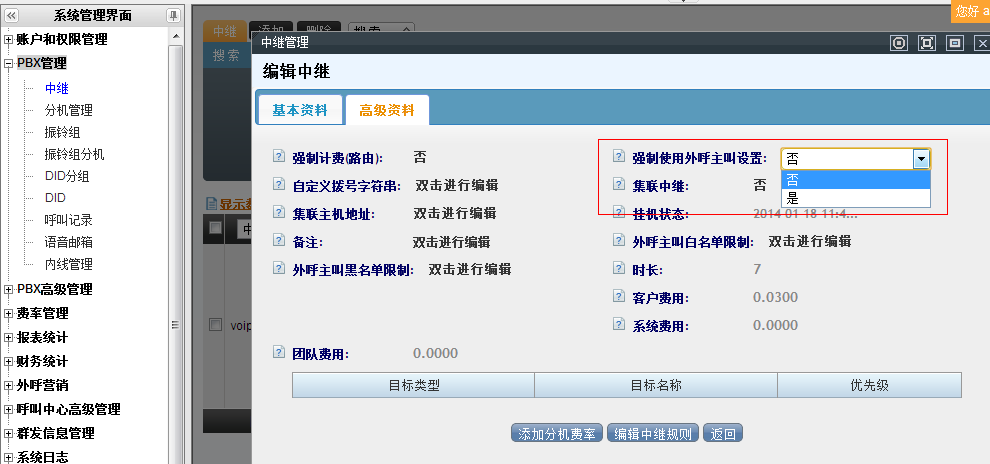
Task: Open 分机管理 in the PBX tree
Action: point(68,110)
